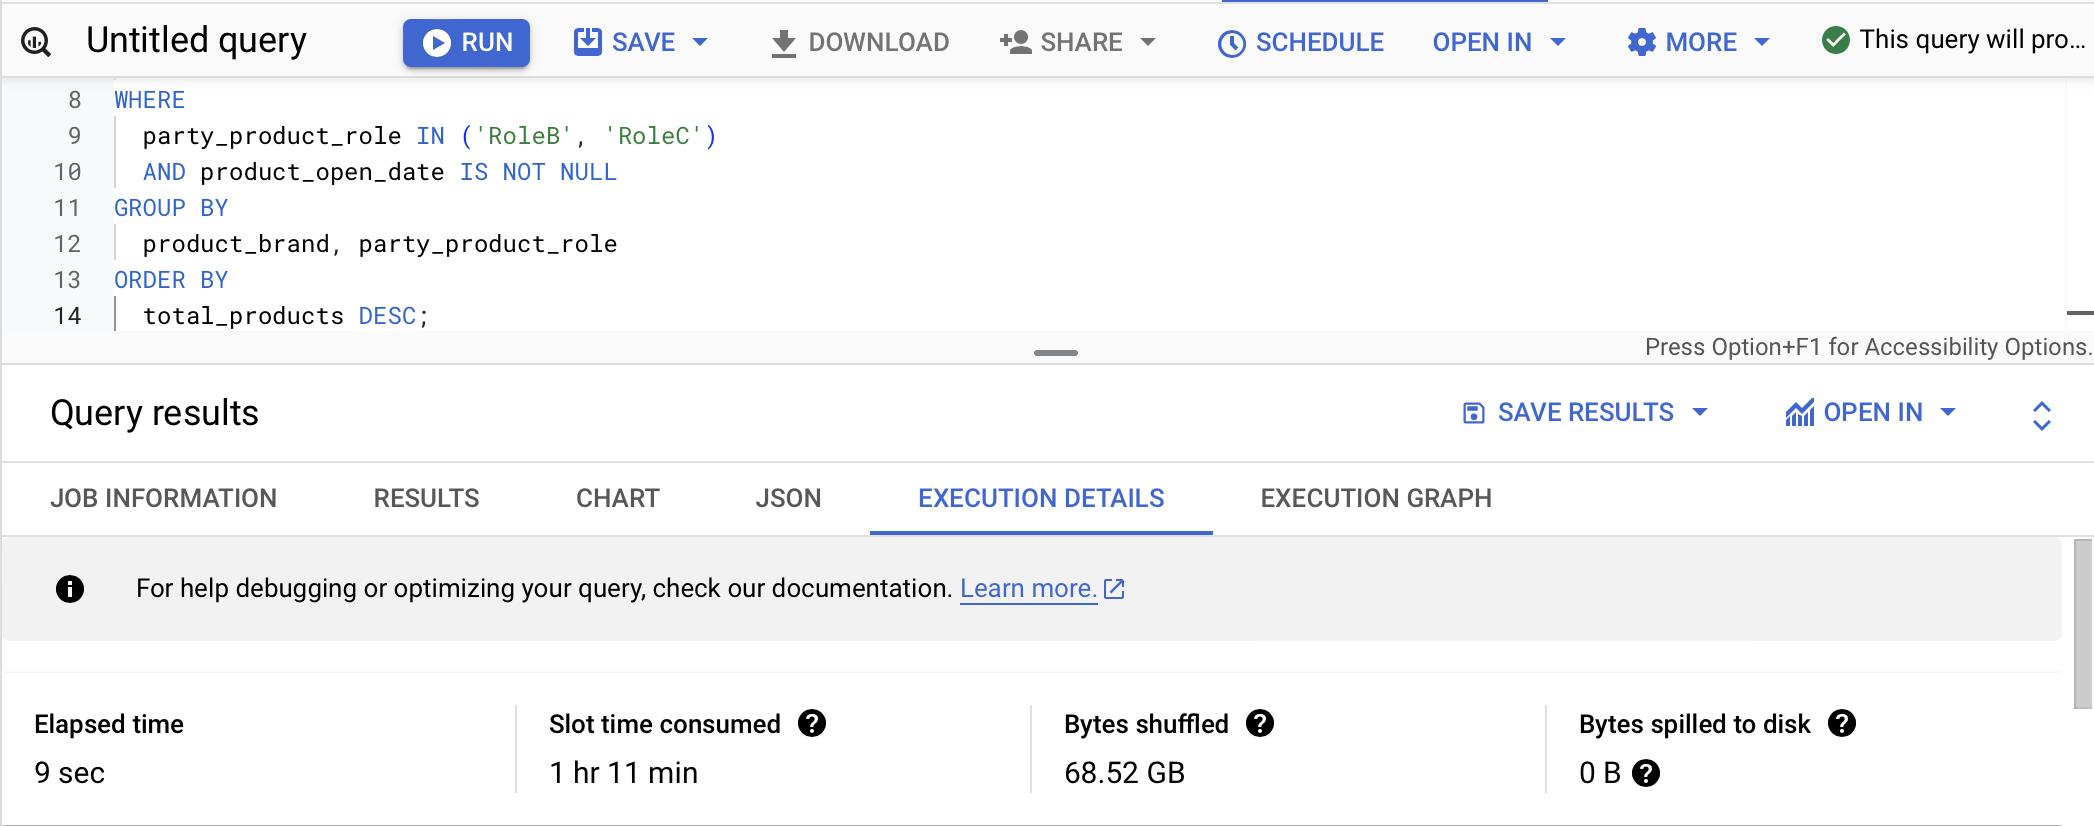
Task: Expand the SAVE dropdown arrow
Action: click(x=700, y=42)
